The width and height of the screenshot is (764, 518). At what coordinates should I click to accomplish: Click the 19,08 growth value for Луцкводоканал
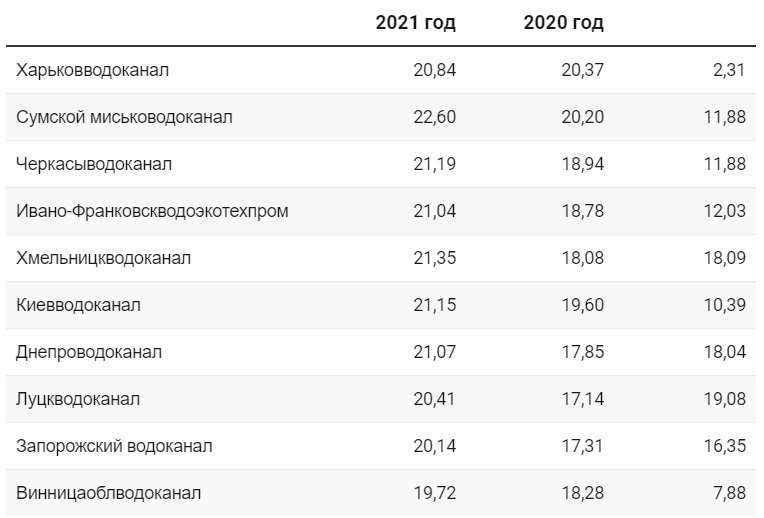tap(725, 399)
